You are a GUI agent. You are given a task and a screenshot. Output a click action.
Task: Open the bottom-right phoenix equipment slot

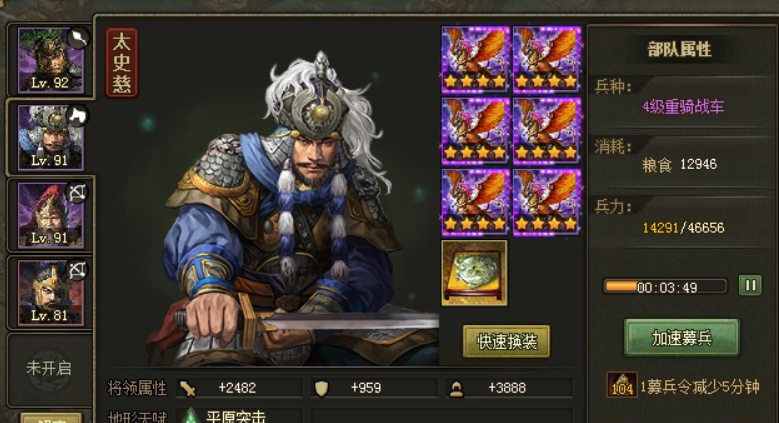click(x=547, y=202)
